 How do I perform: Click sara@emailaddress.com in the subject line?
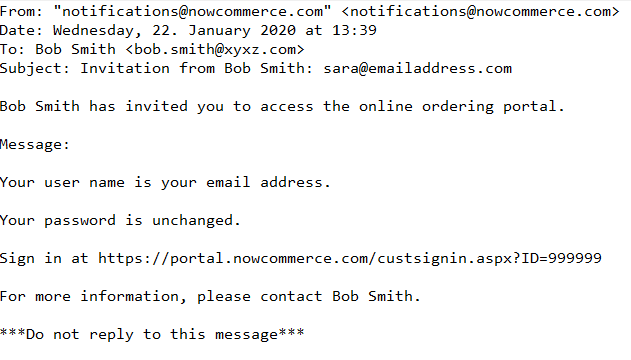click(418, 68)
